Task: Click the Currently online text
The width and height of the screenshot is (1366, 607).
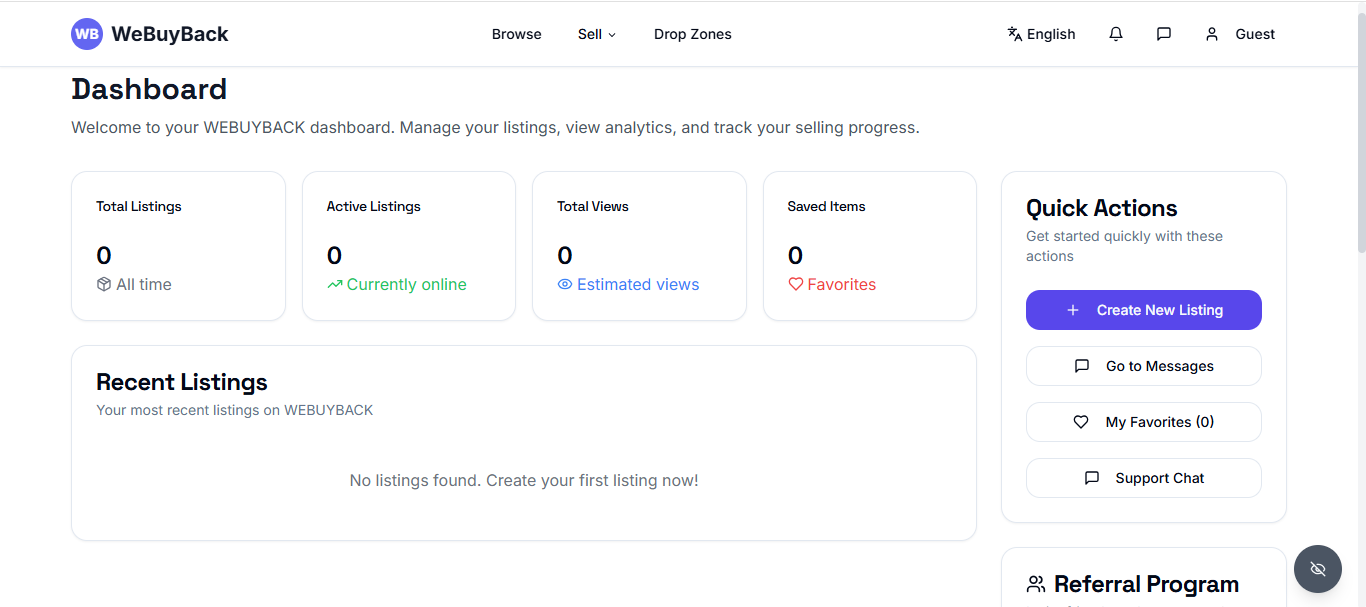Action: pyautogui.click(x=407, y=284)
